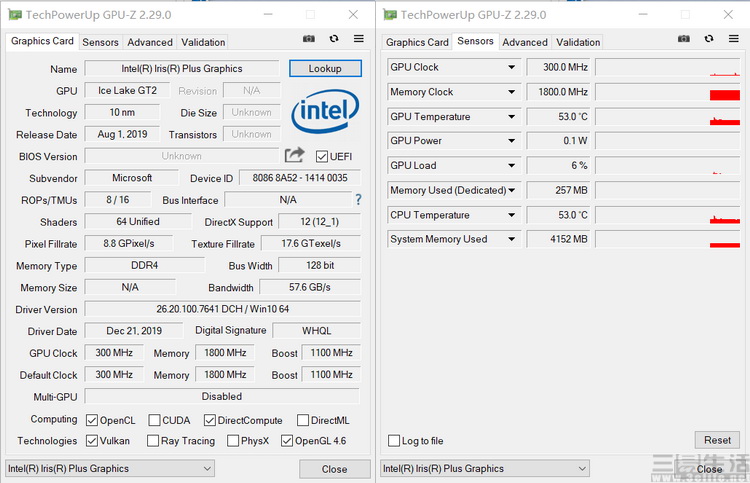This screenshot has height=483, width=750.
Task: Open hamburger menu in right Sensors window
Action: coord(734,39)
